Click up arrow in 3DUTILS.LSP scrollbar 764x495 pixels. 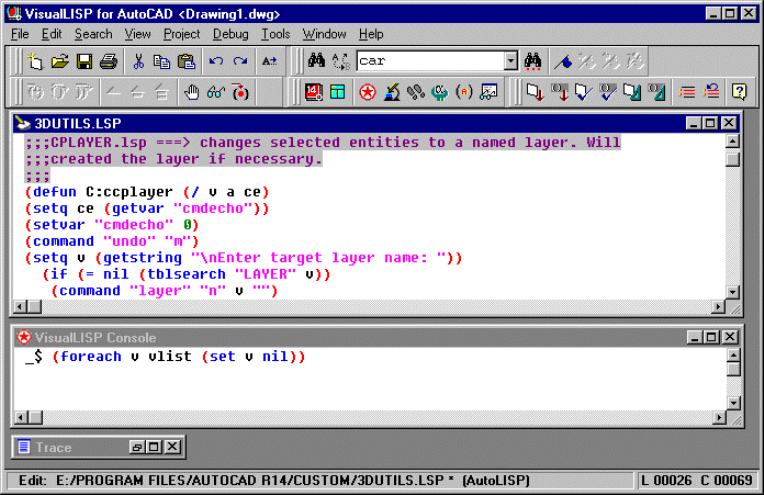tap(732, 142)
